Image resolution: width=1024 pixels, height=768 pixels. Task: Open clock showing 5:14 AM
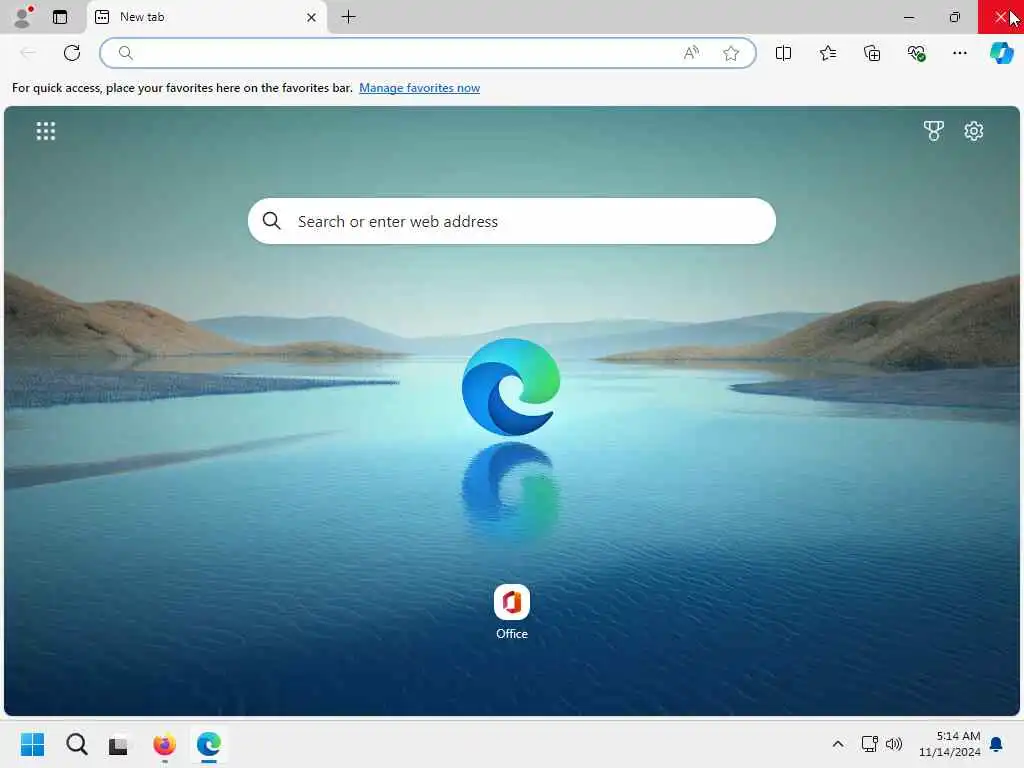(950, 744)
